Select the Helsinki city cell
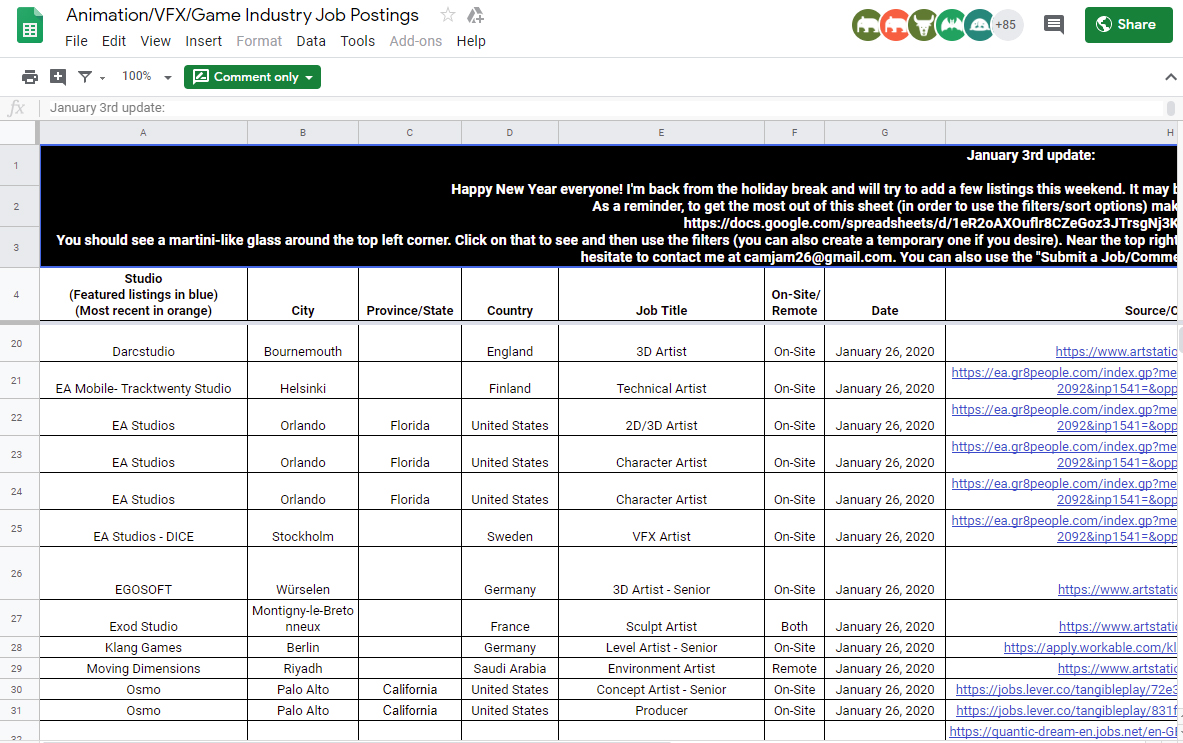Image resolution: width=1183 pixels, height=743 pixels. click(303, 380)
